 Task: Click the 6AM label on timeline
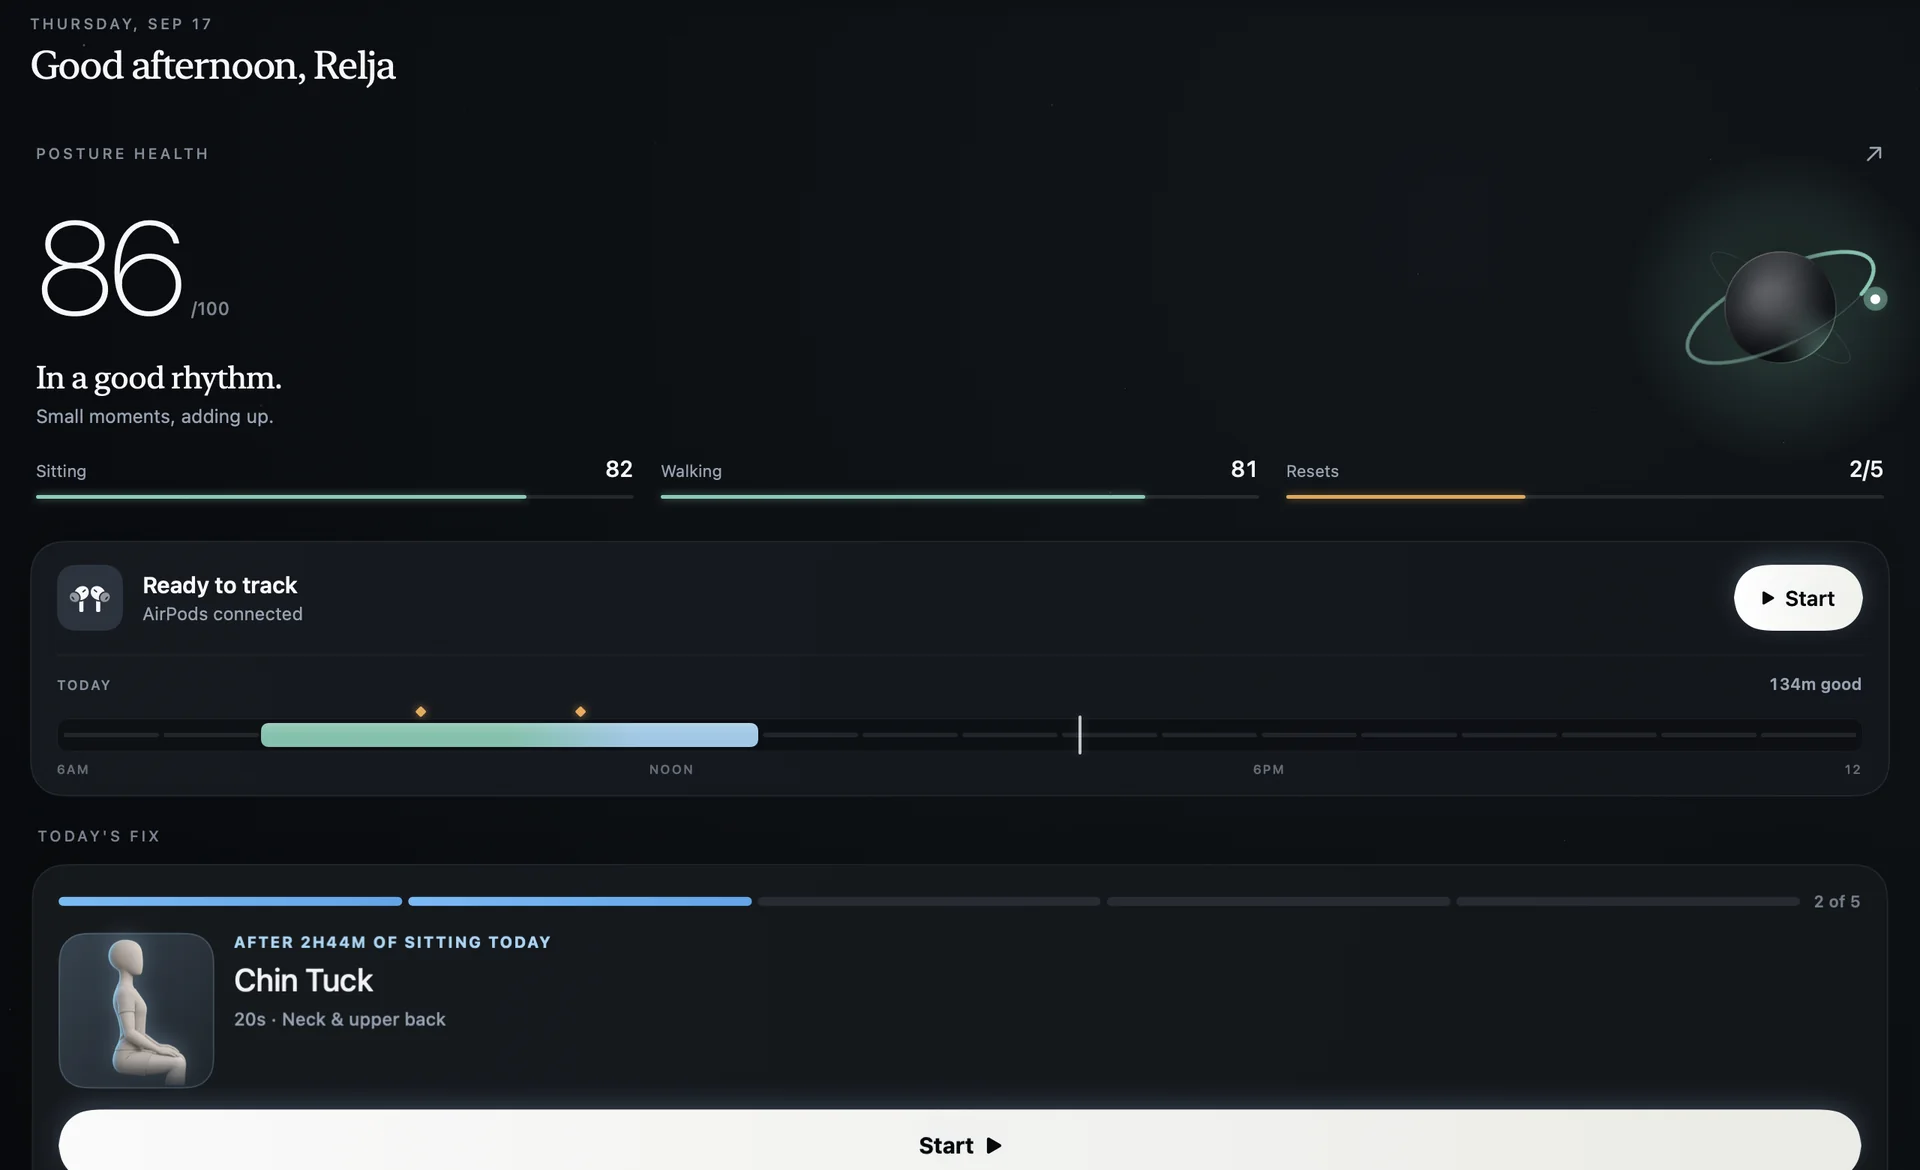point(73,769)
